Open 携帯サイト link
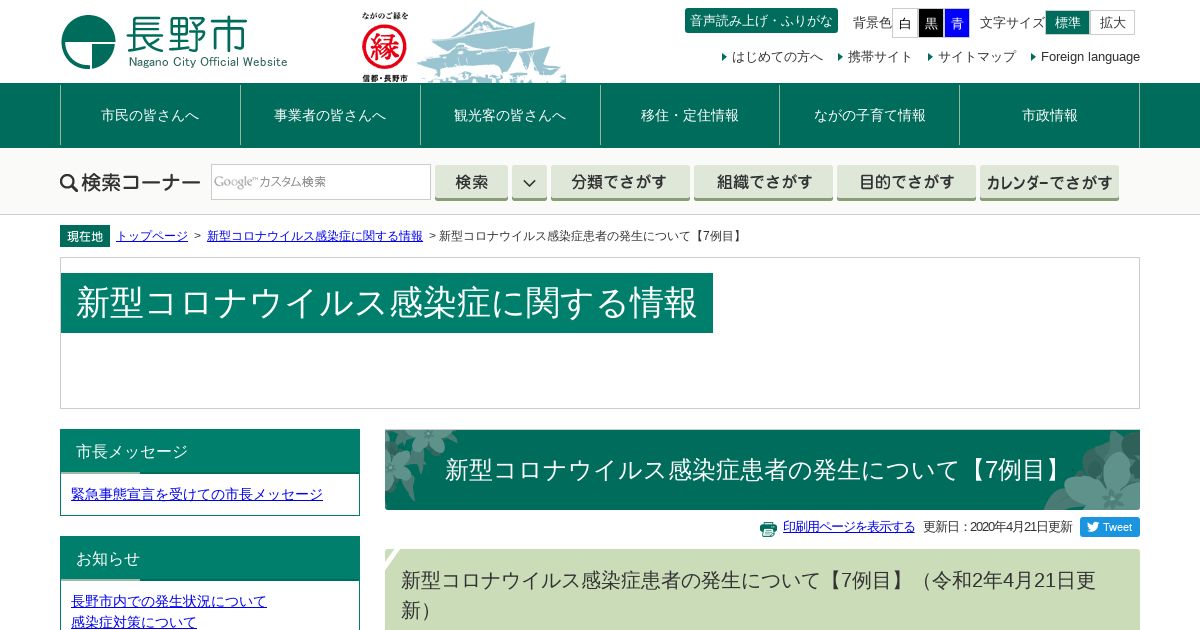Viewport: 1200px width, 630px height. tap(880, 57)
